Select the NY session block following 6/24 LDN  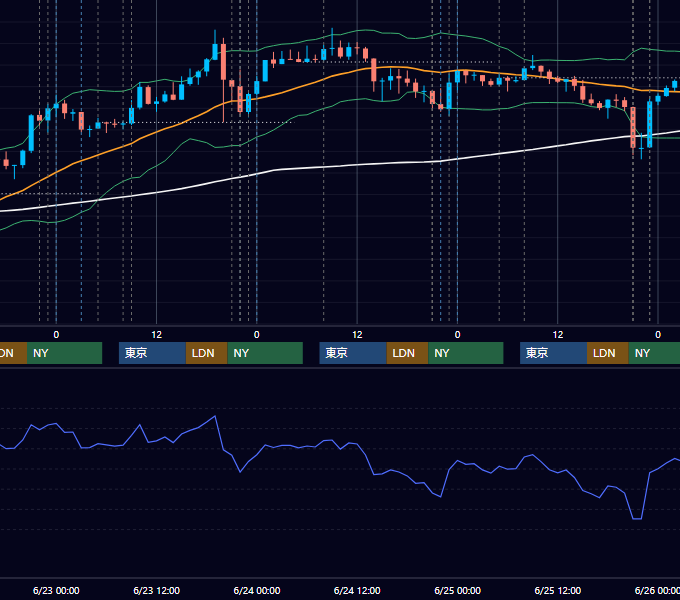[466, 353]
